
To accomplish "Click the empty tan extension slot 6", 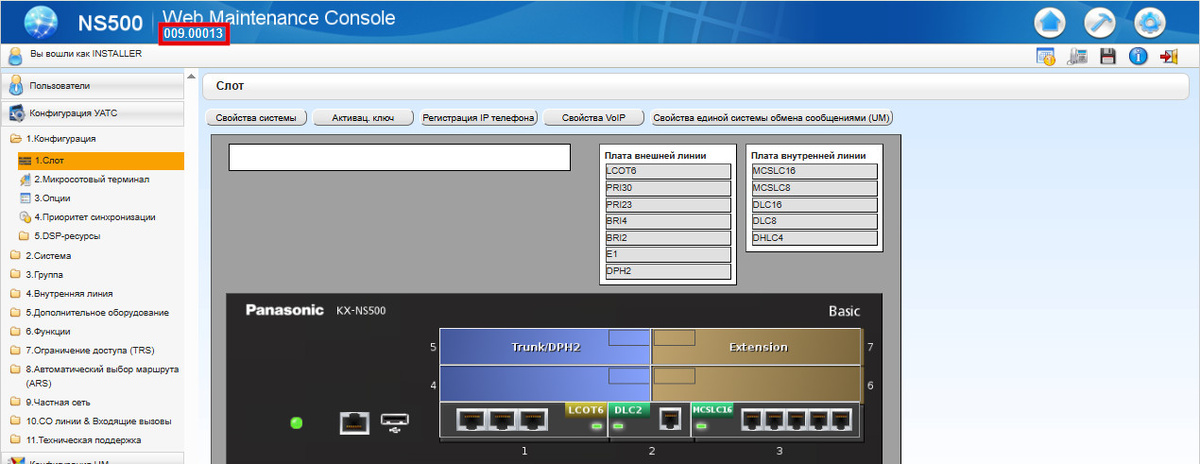I will (757, 384).
